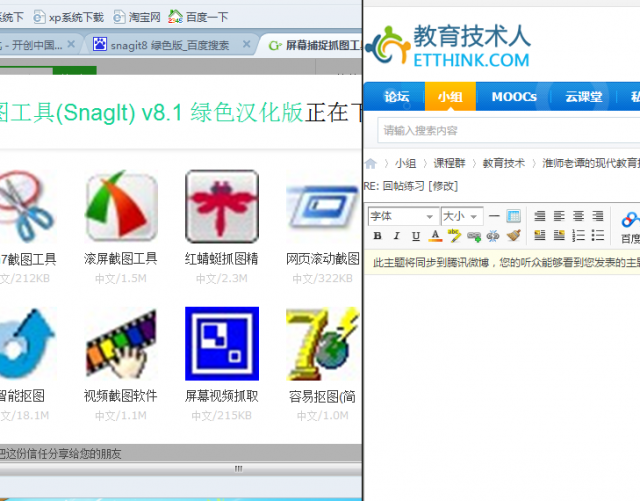Open the 字体 font dropdown
Viewport: 640px width, 501px height.
point(402,216)
